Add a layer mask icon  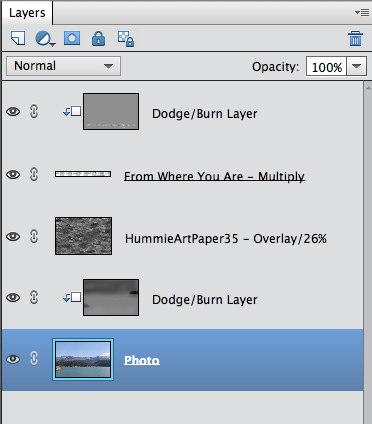click(x=72, y=38)
